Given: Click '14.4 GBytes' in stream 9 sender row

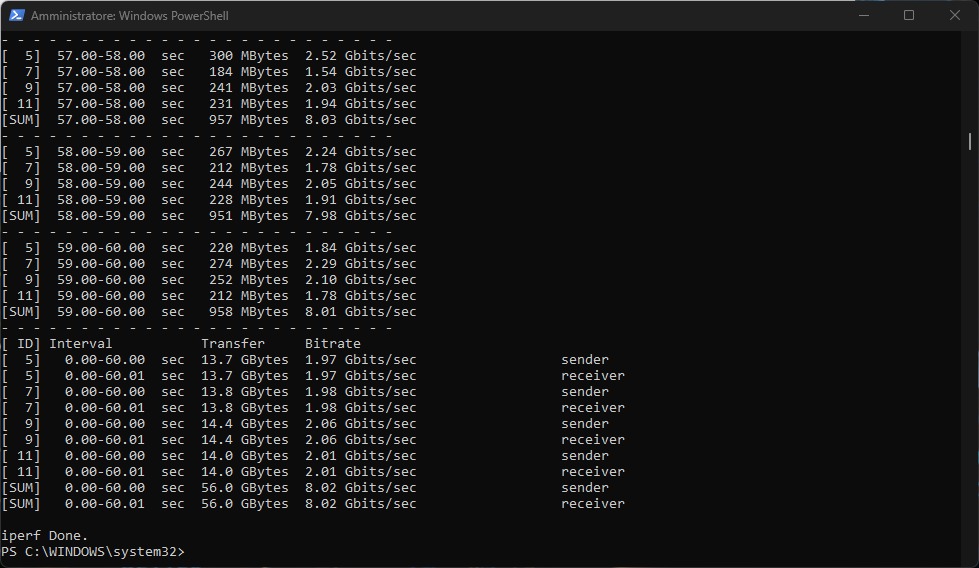Looking at the screenshot, I should click(245, 423).
